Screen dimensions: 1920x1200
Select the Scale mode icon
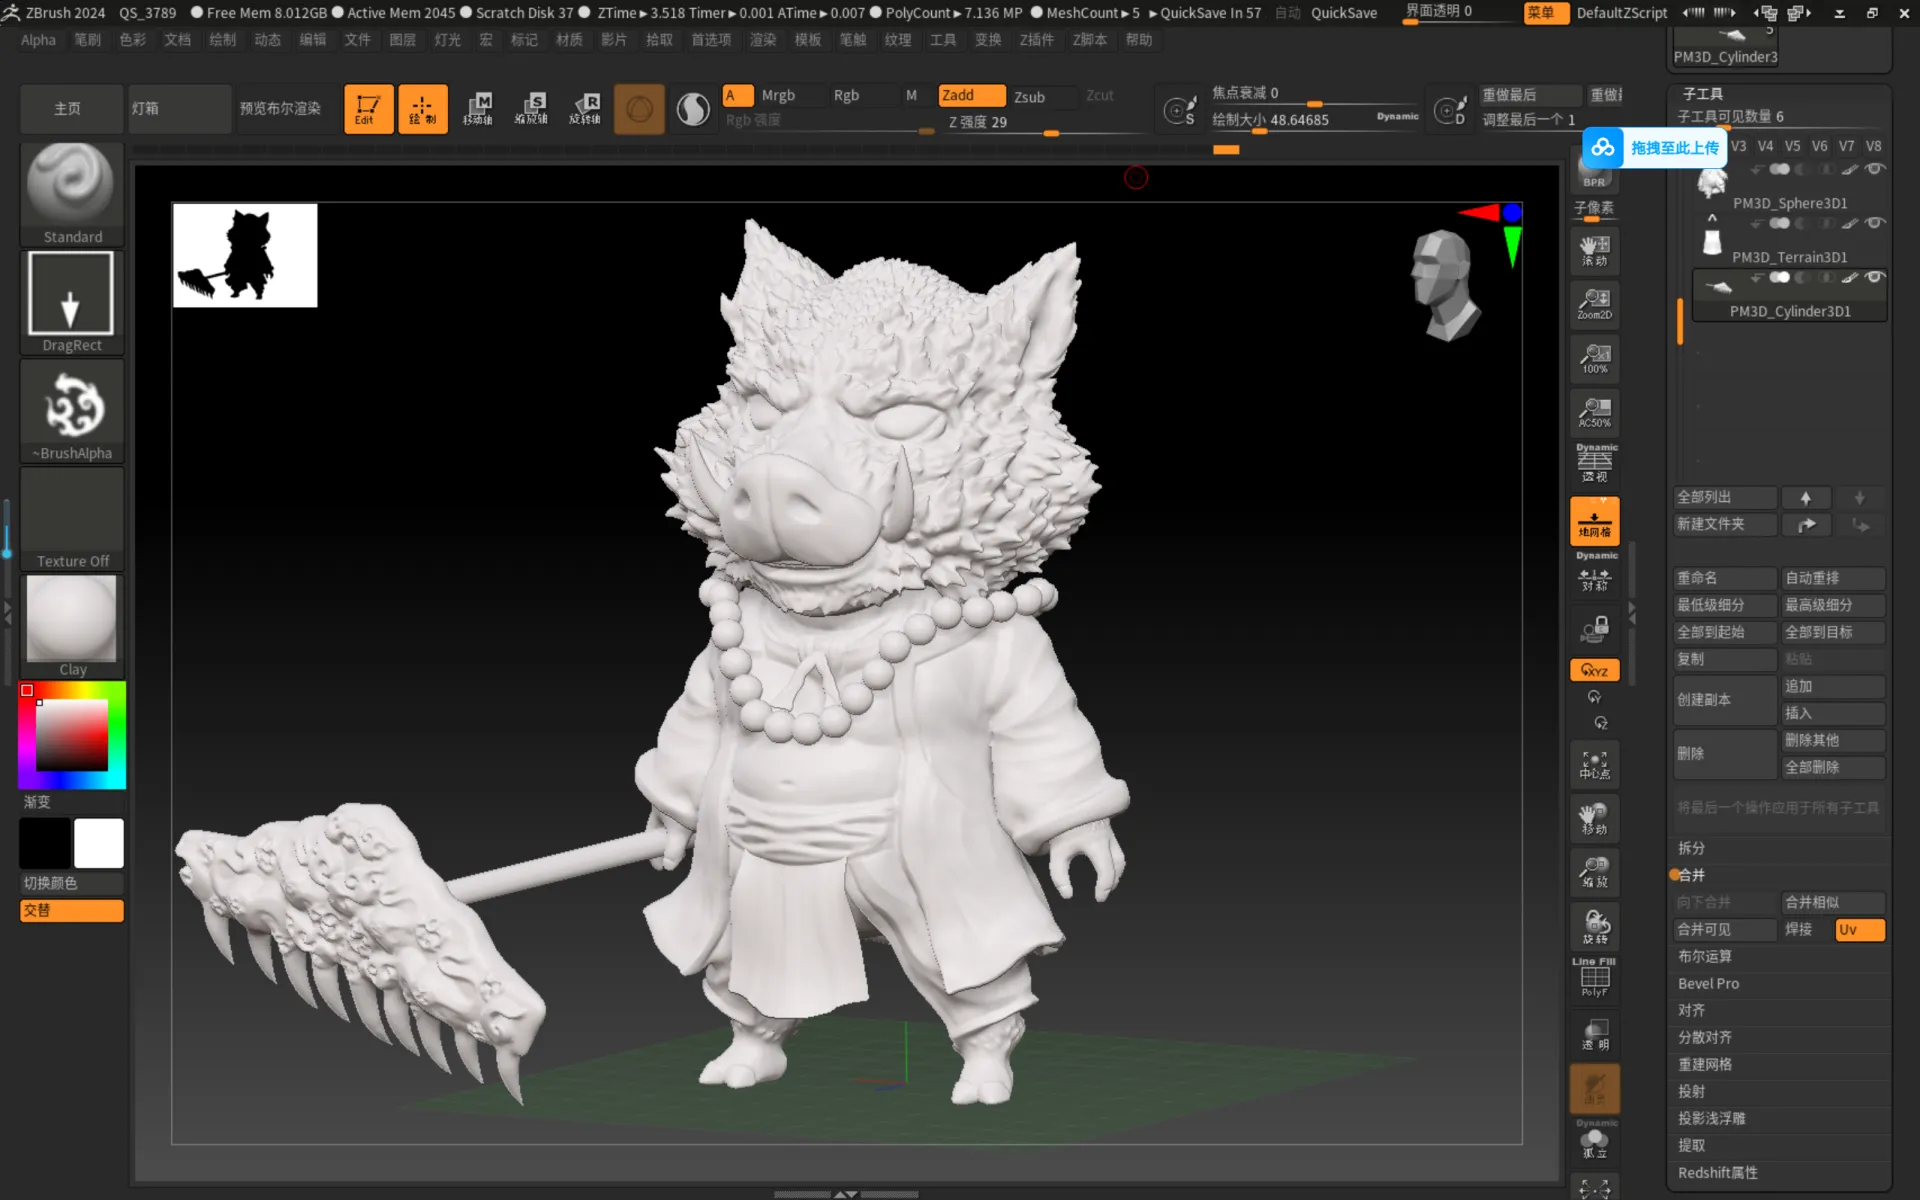[531, 108]
